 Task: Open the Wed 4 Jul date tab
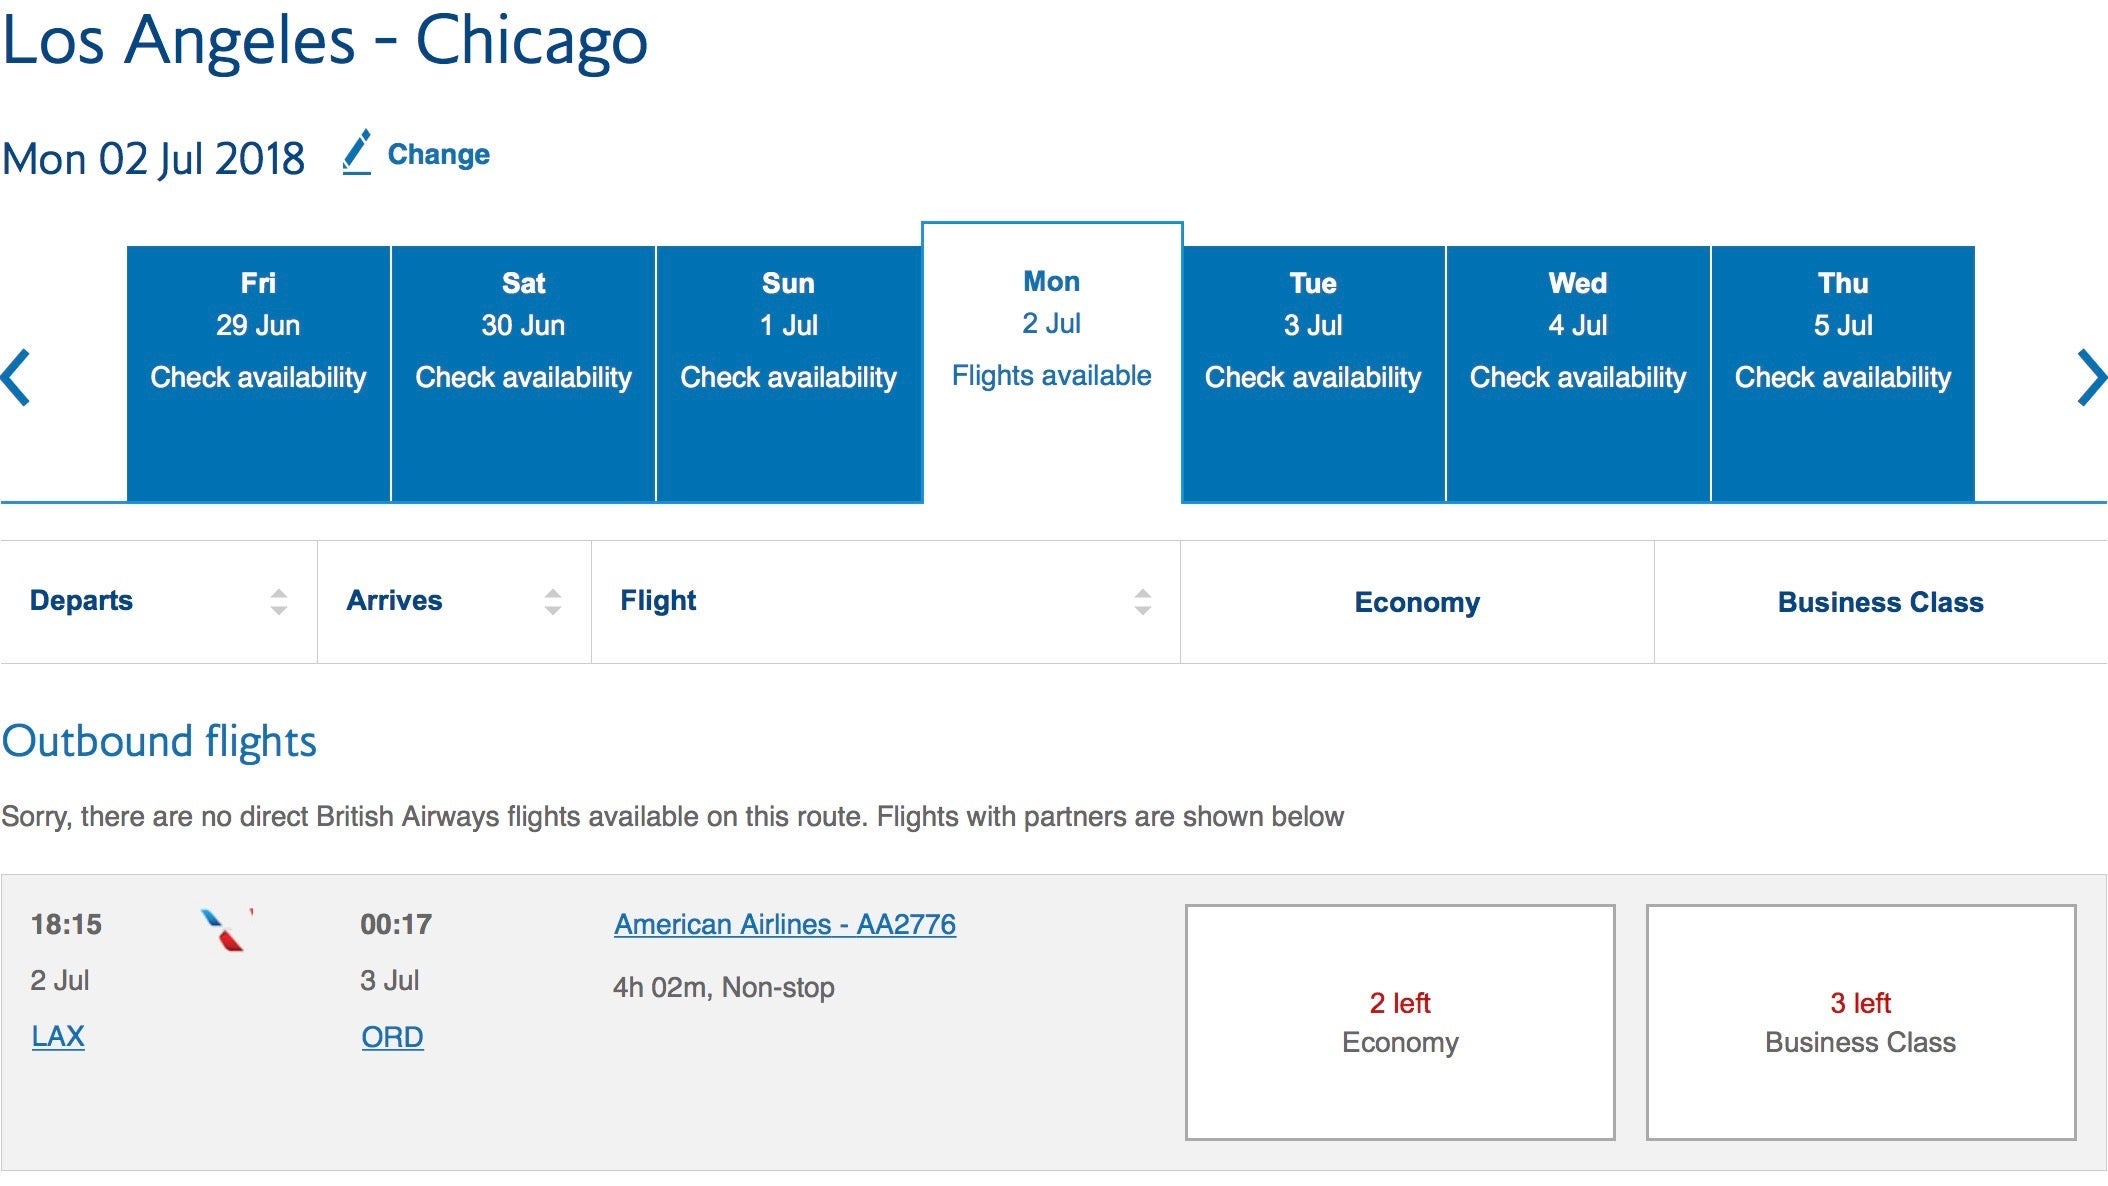[1577, 372]
